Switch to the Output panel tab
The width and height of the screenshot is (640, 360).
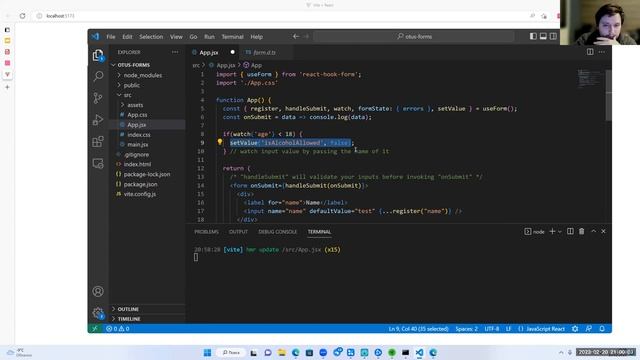(238, 231)
